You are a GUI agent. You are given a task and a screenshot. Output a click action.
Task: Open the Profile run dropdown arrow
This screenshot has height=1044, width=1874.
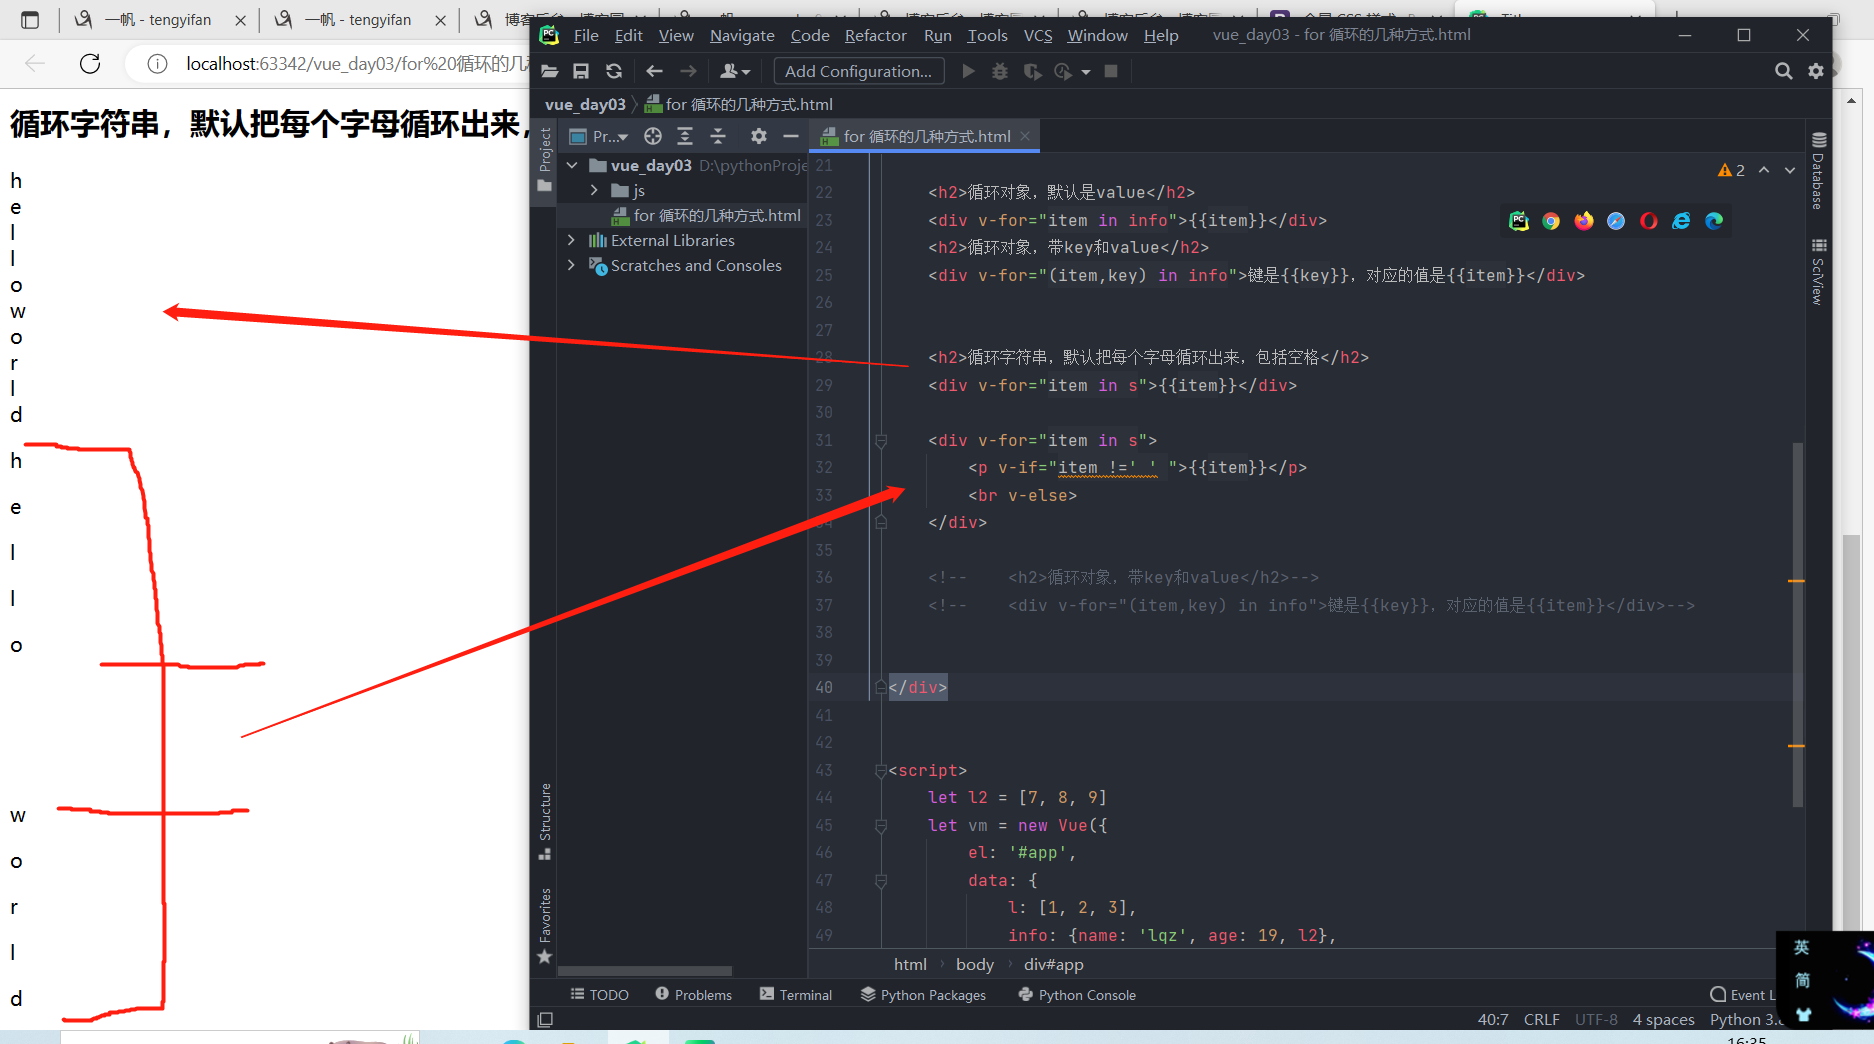coord(1086,72)
